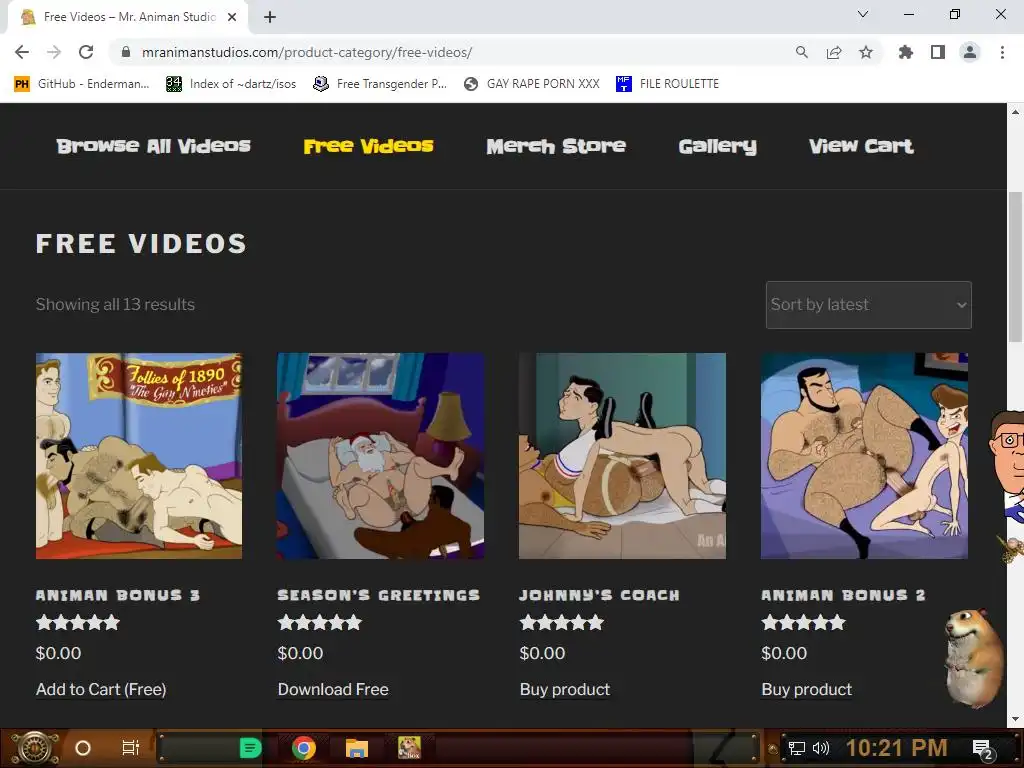Open the Extensions puzzle-piece menu
1024x768 pixels.
point(905,52)
